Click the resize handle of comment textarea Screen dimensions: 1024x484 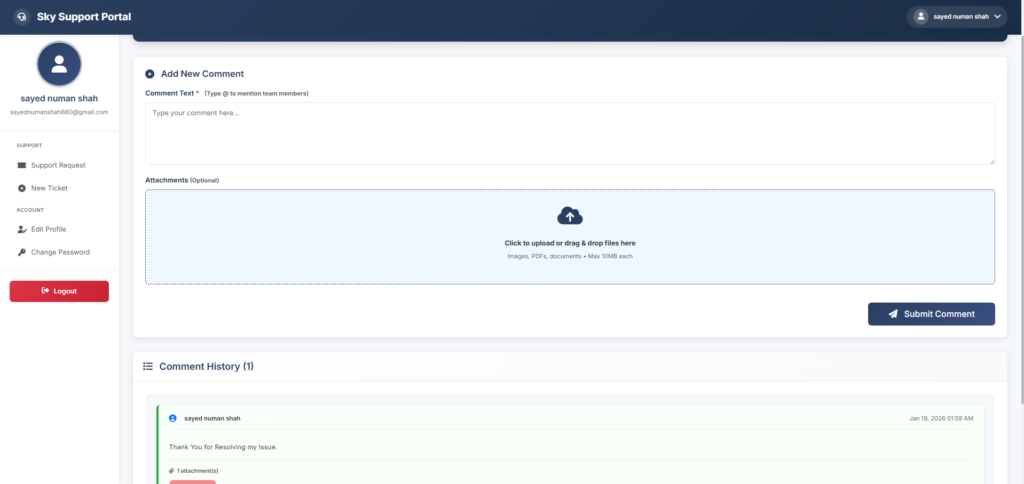[x=991, y=161]
